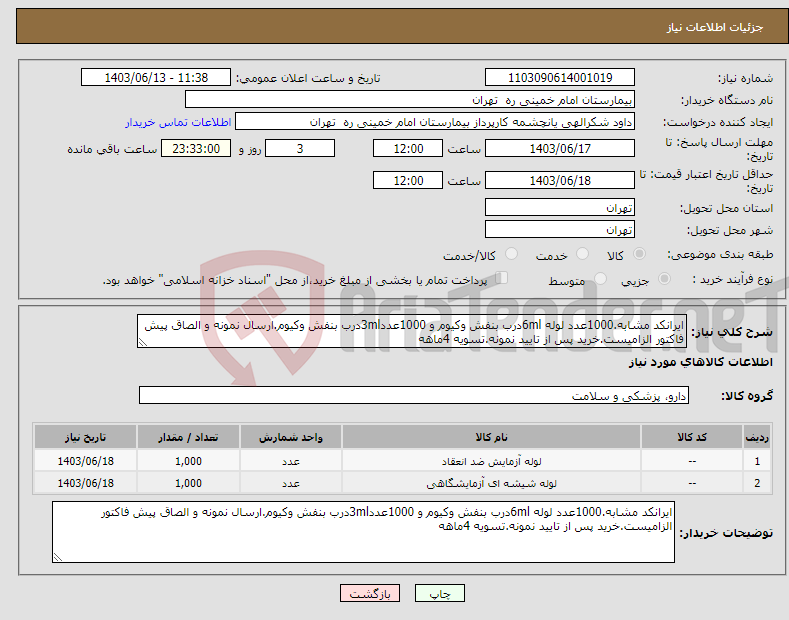Click the استان محل تحویل field

pyautogui.click(x=560, y=207)
